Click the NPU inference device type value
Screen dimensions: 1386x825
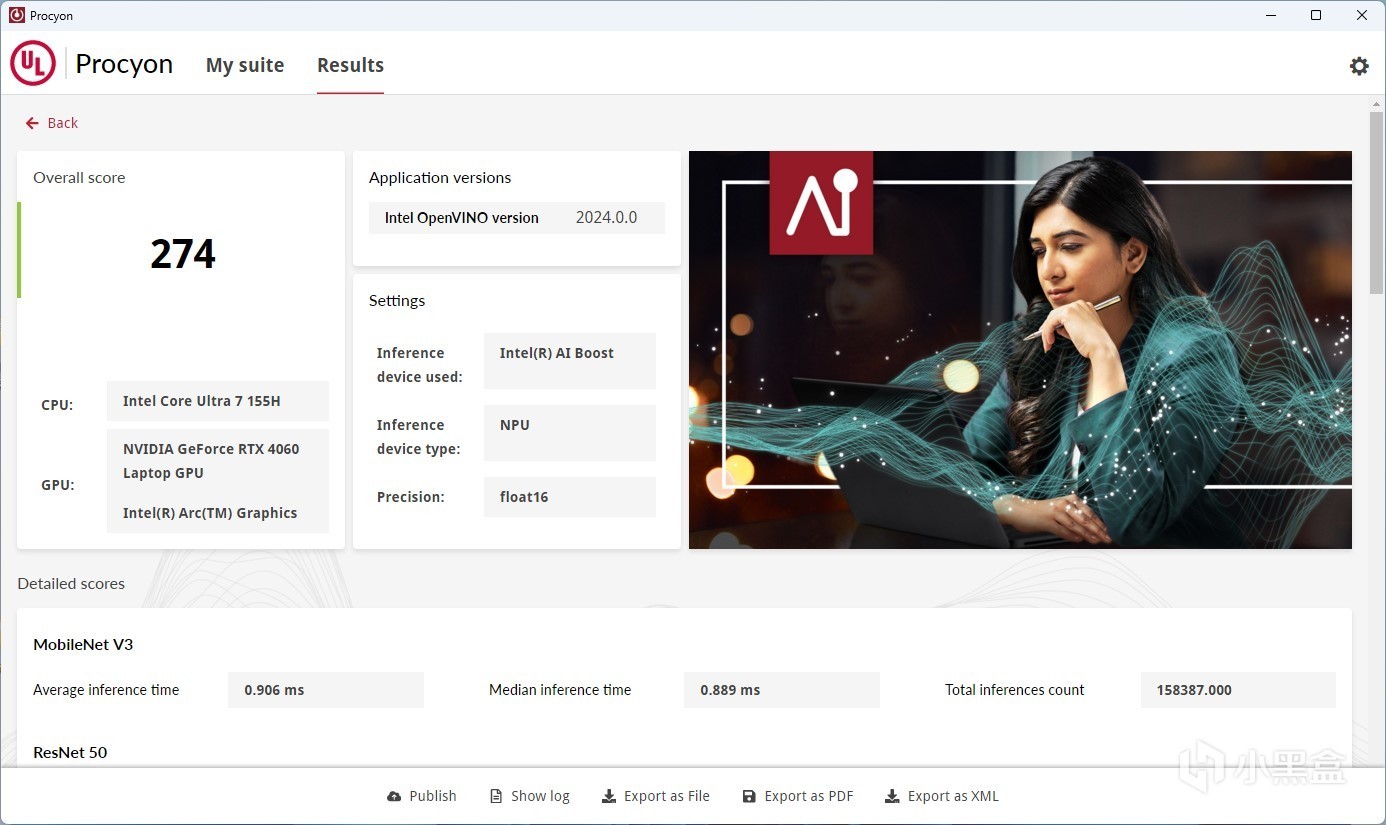pyautogui.click(x=570, y=433)
